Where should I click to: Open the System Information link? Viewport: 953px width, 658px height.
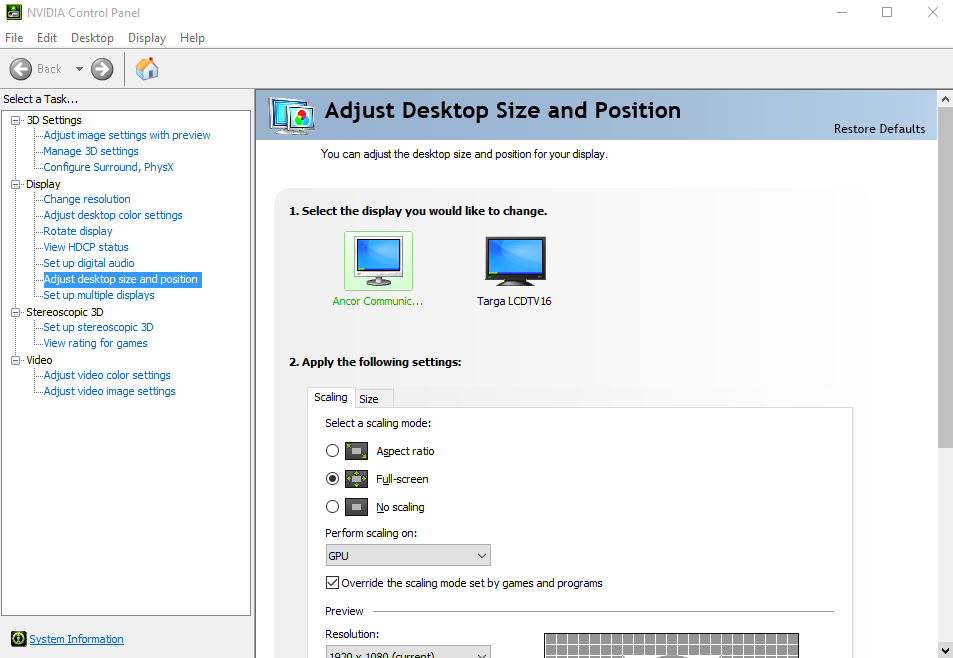click(x=77, y=639)
